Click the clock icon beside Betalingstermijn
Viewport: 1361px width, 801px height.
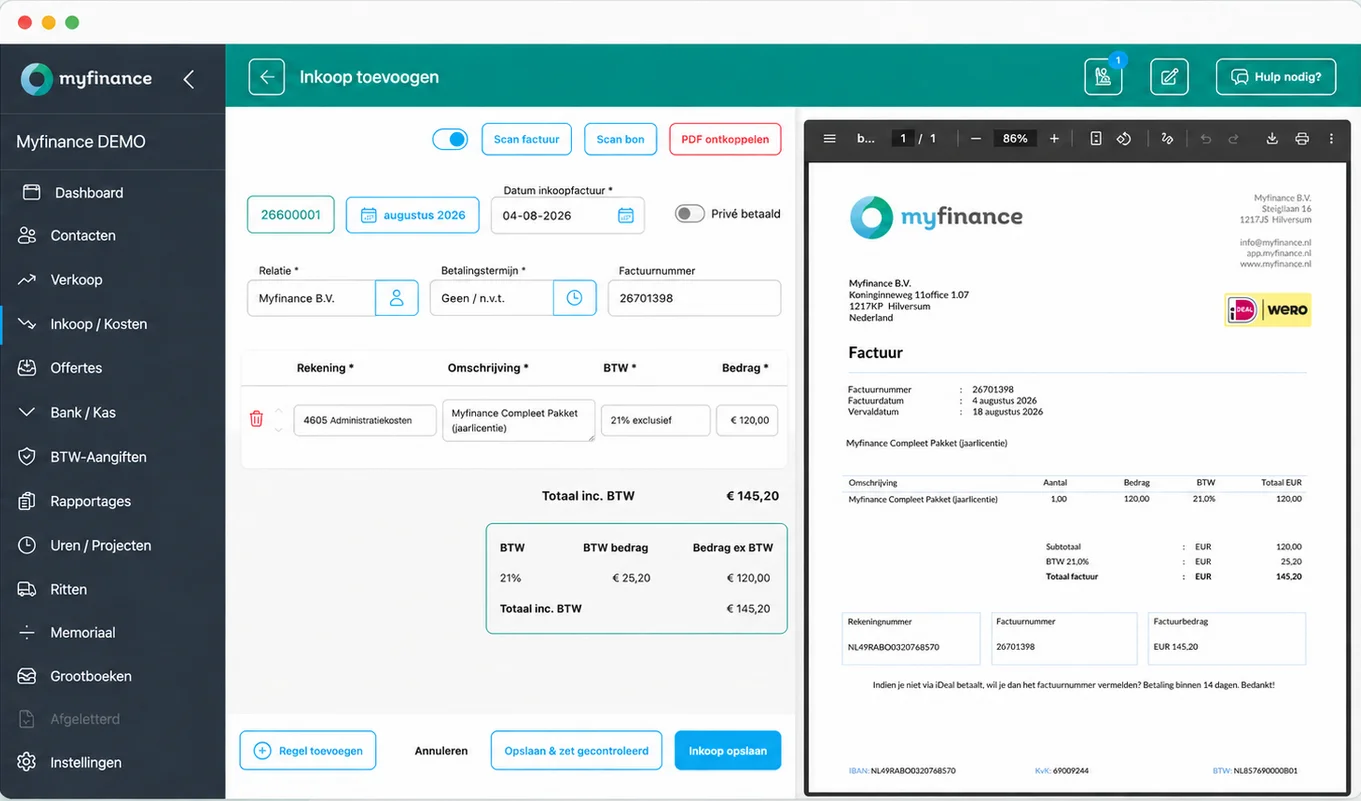(574, 298)
